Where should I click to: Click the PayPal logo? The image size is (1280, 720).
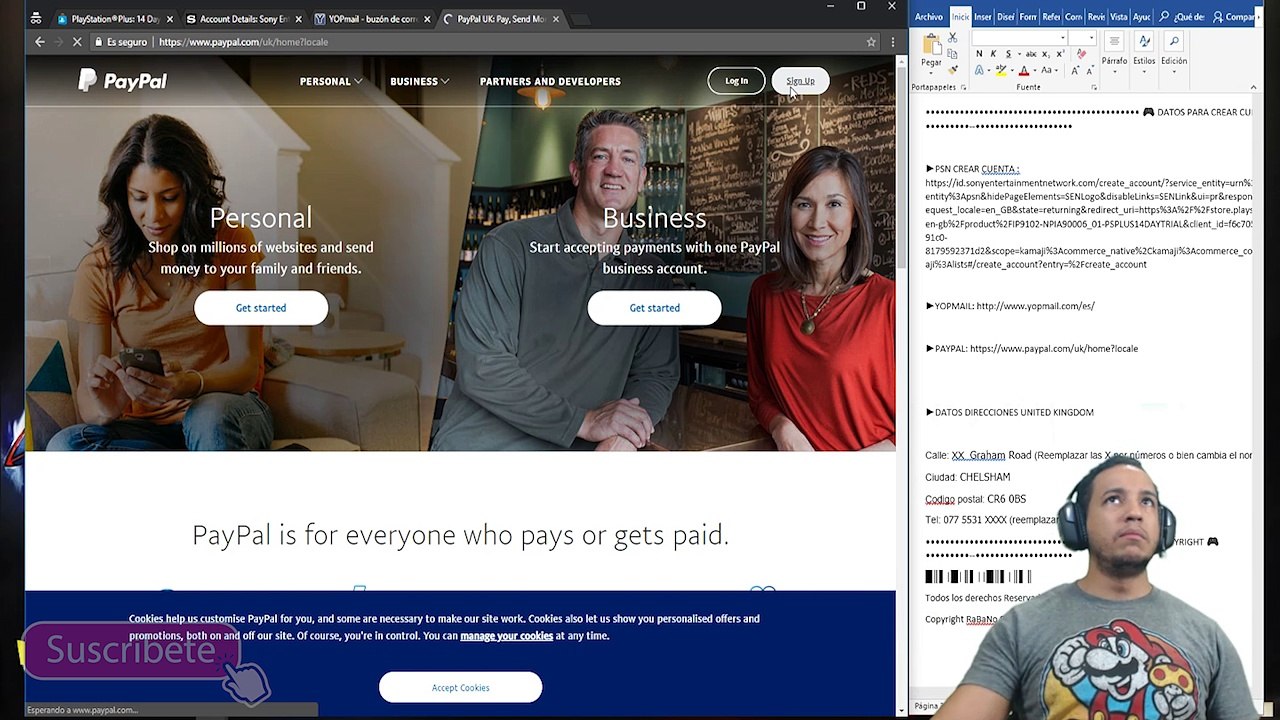point(122,81)
